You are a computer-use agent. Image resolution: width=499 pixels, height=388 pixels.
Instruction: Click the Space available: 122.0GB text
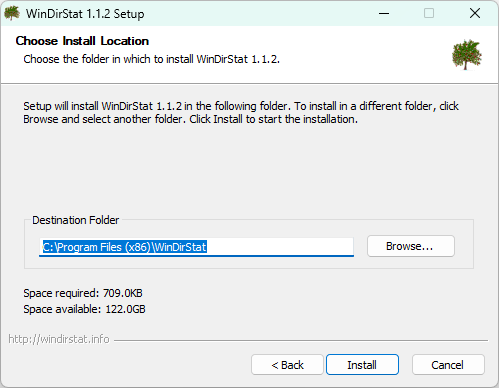pos(84,309)
